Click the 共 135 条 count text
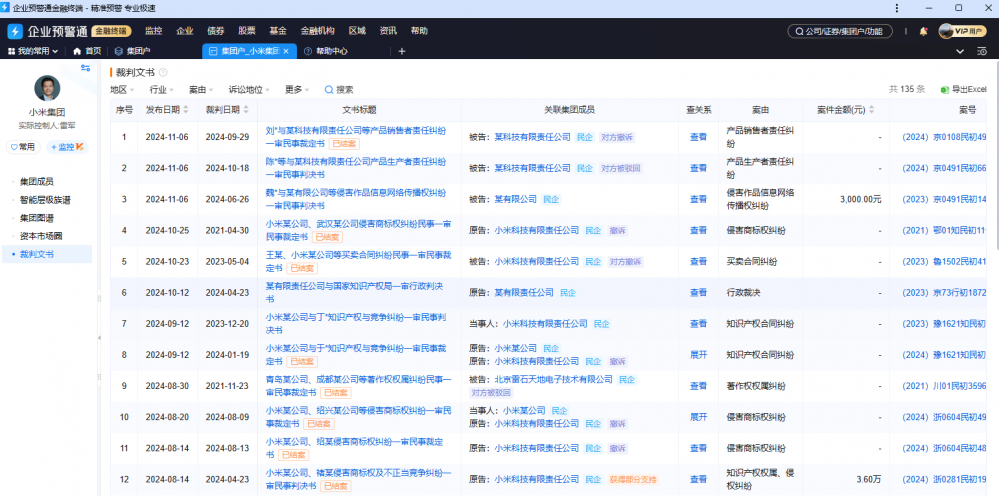 [907, 90]
